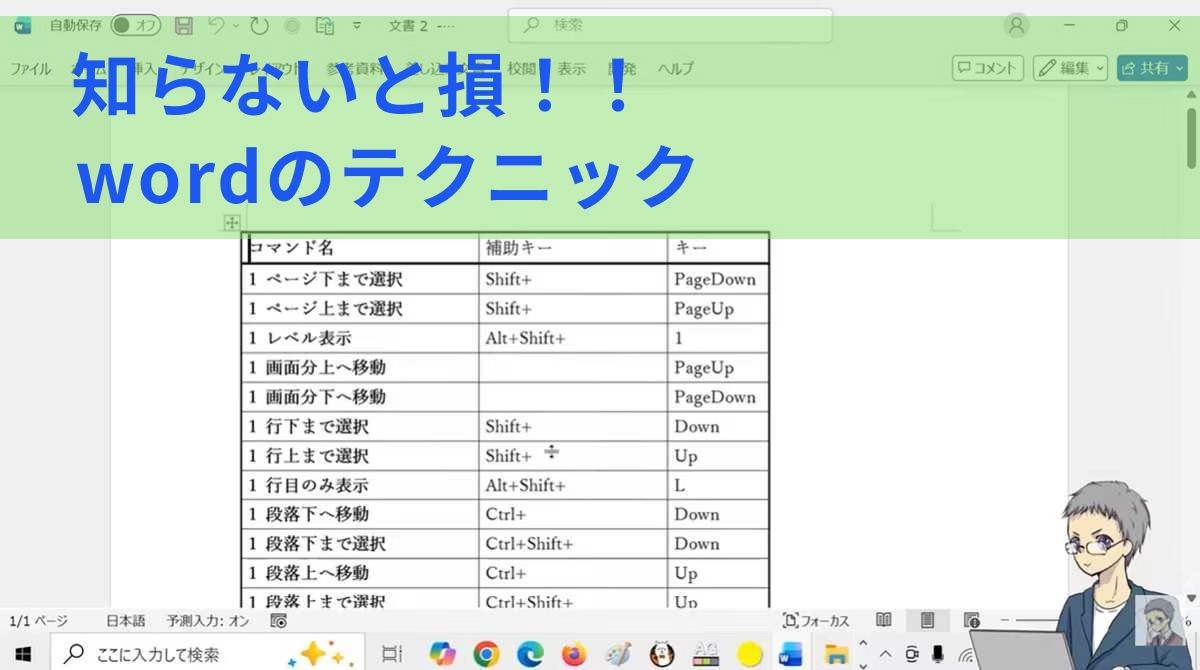The height and width of the screenshot is (670, 1200).
Task: Click the コマンド名 header cell
Action: [360, 248]
